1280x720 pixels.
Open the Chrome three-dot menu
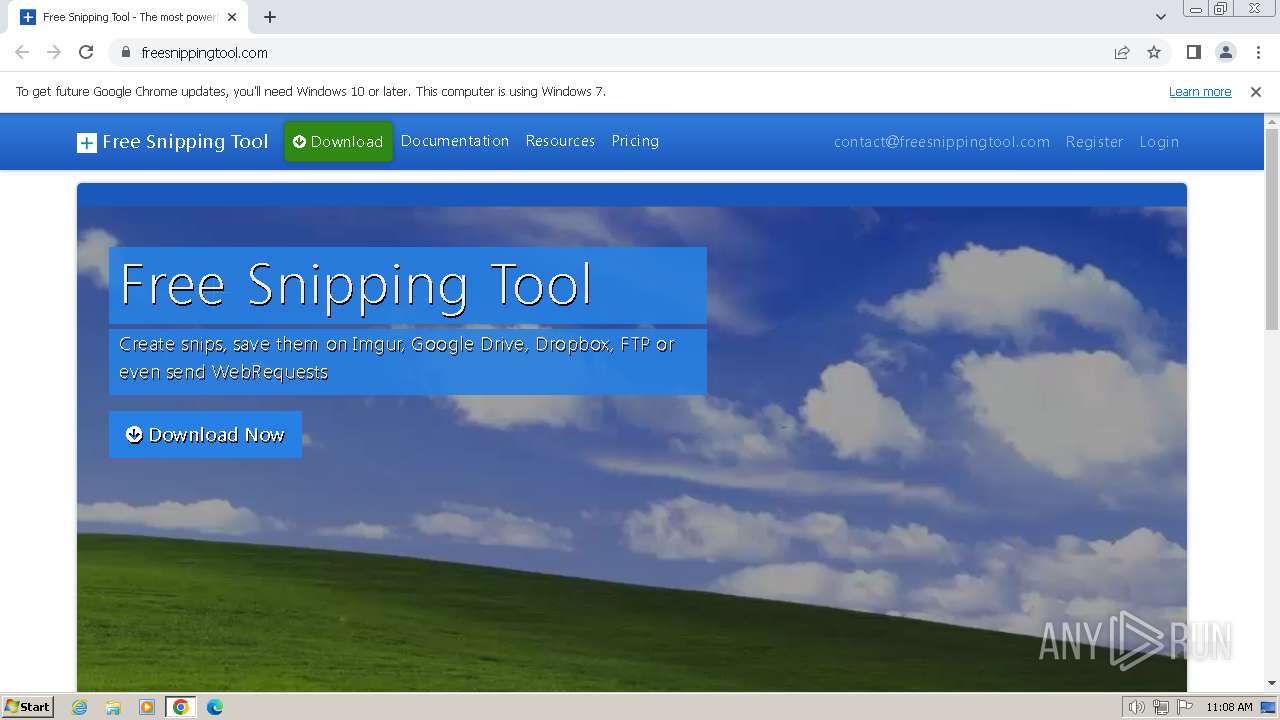(1258, 52)
